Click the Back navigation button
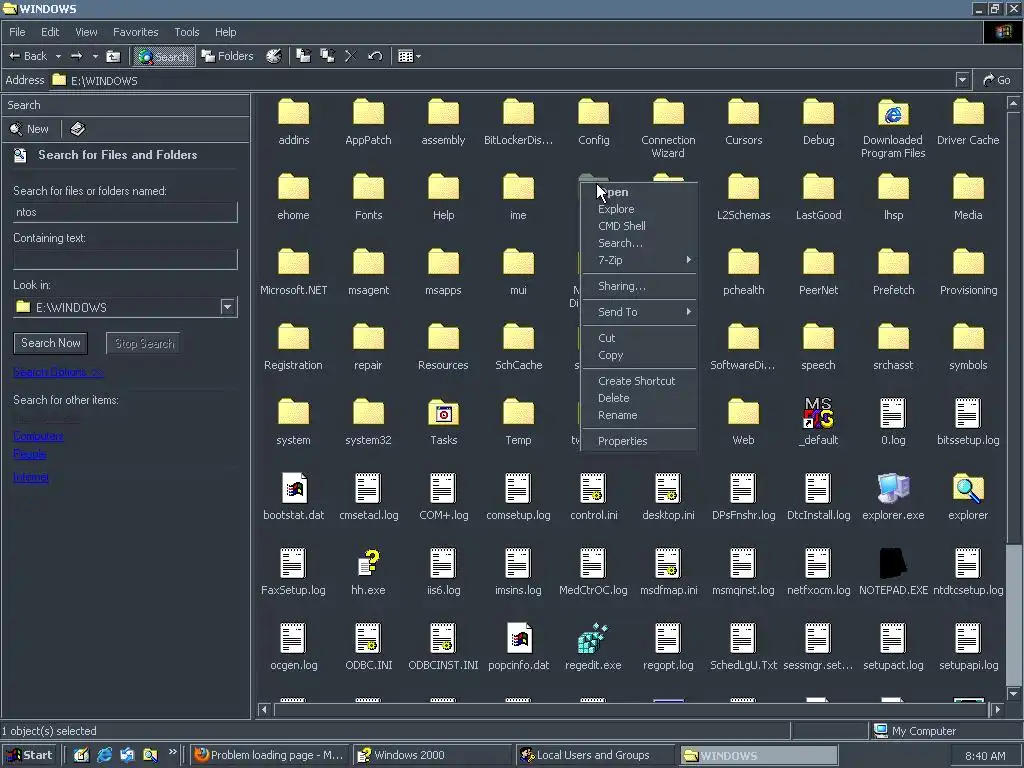 (x=27, y=56)
